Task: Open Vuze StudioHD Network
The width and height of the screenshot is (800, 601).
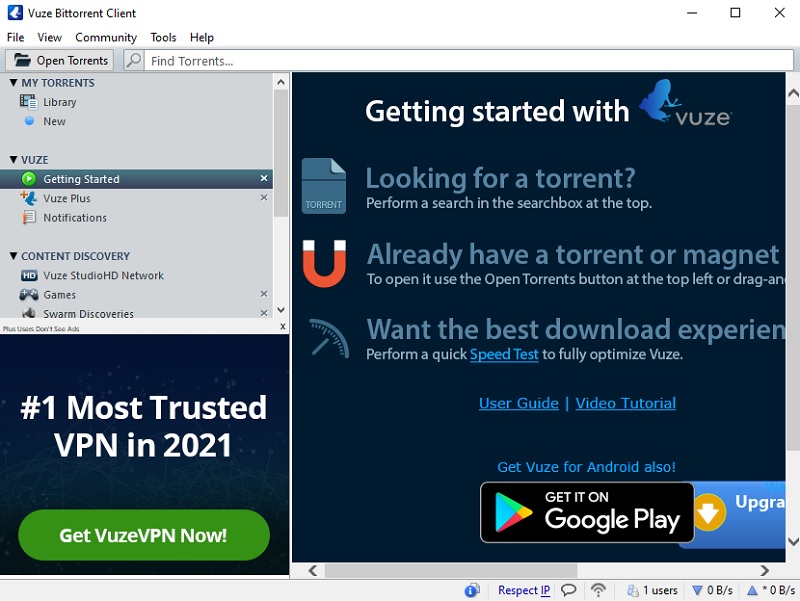Action: (x=103, y=275)
